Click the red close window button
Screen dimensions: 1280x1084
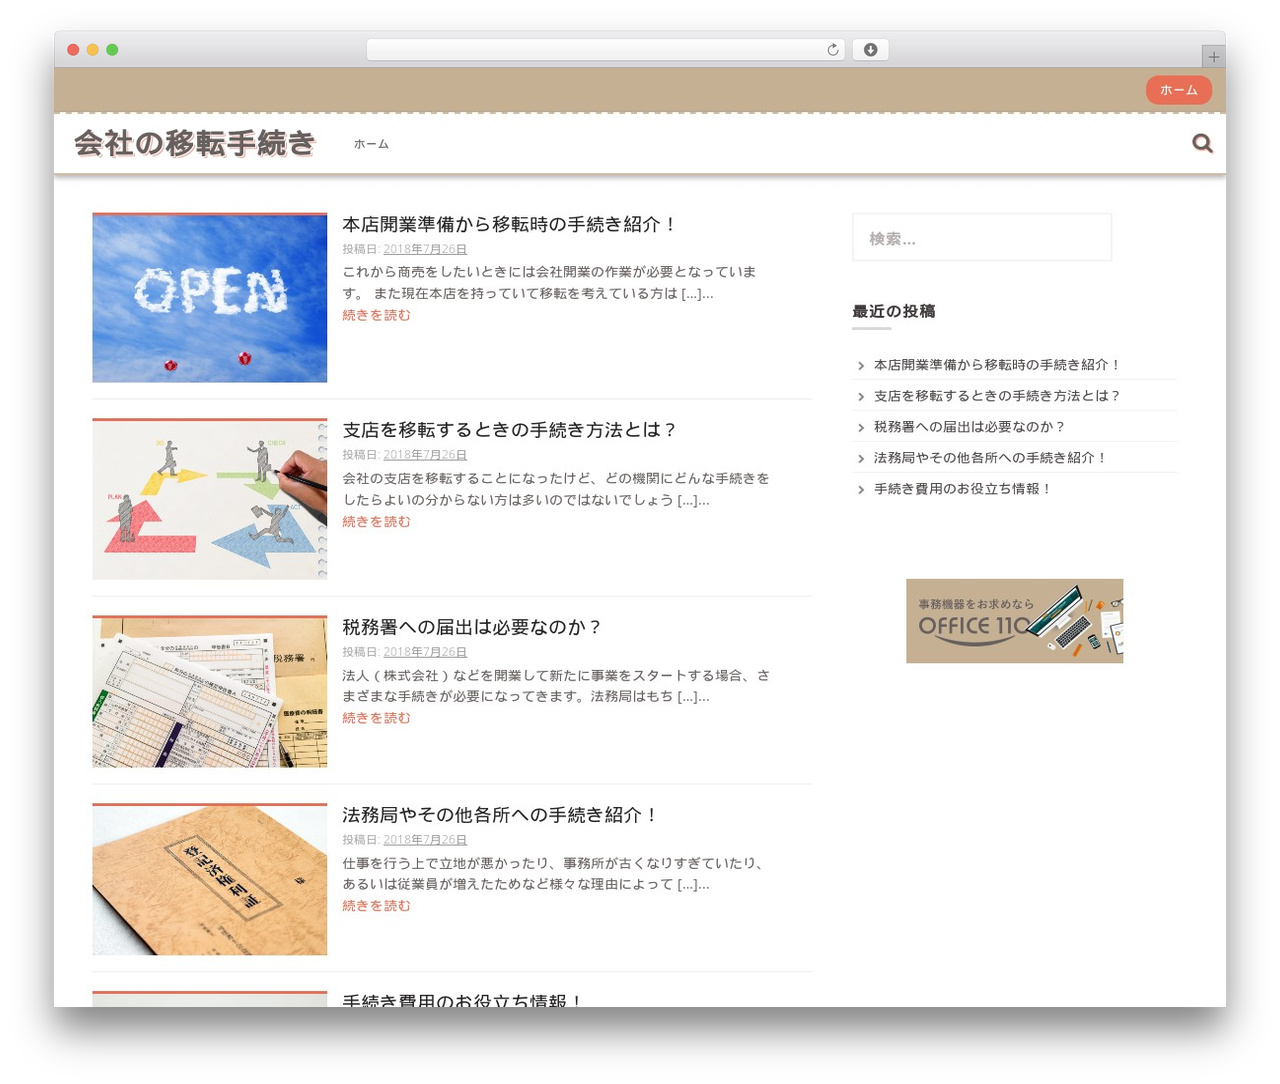point(73,50)
